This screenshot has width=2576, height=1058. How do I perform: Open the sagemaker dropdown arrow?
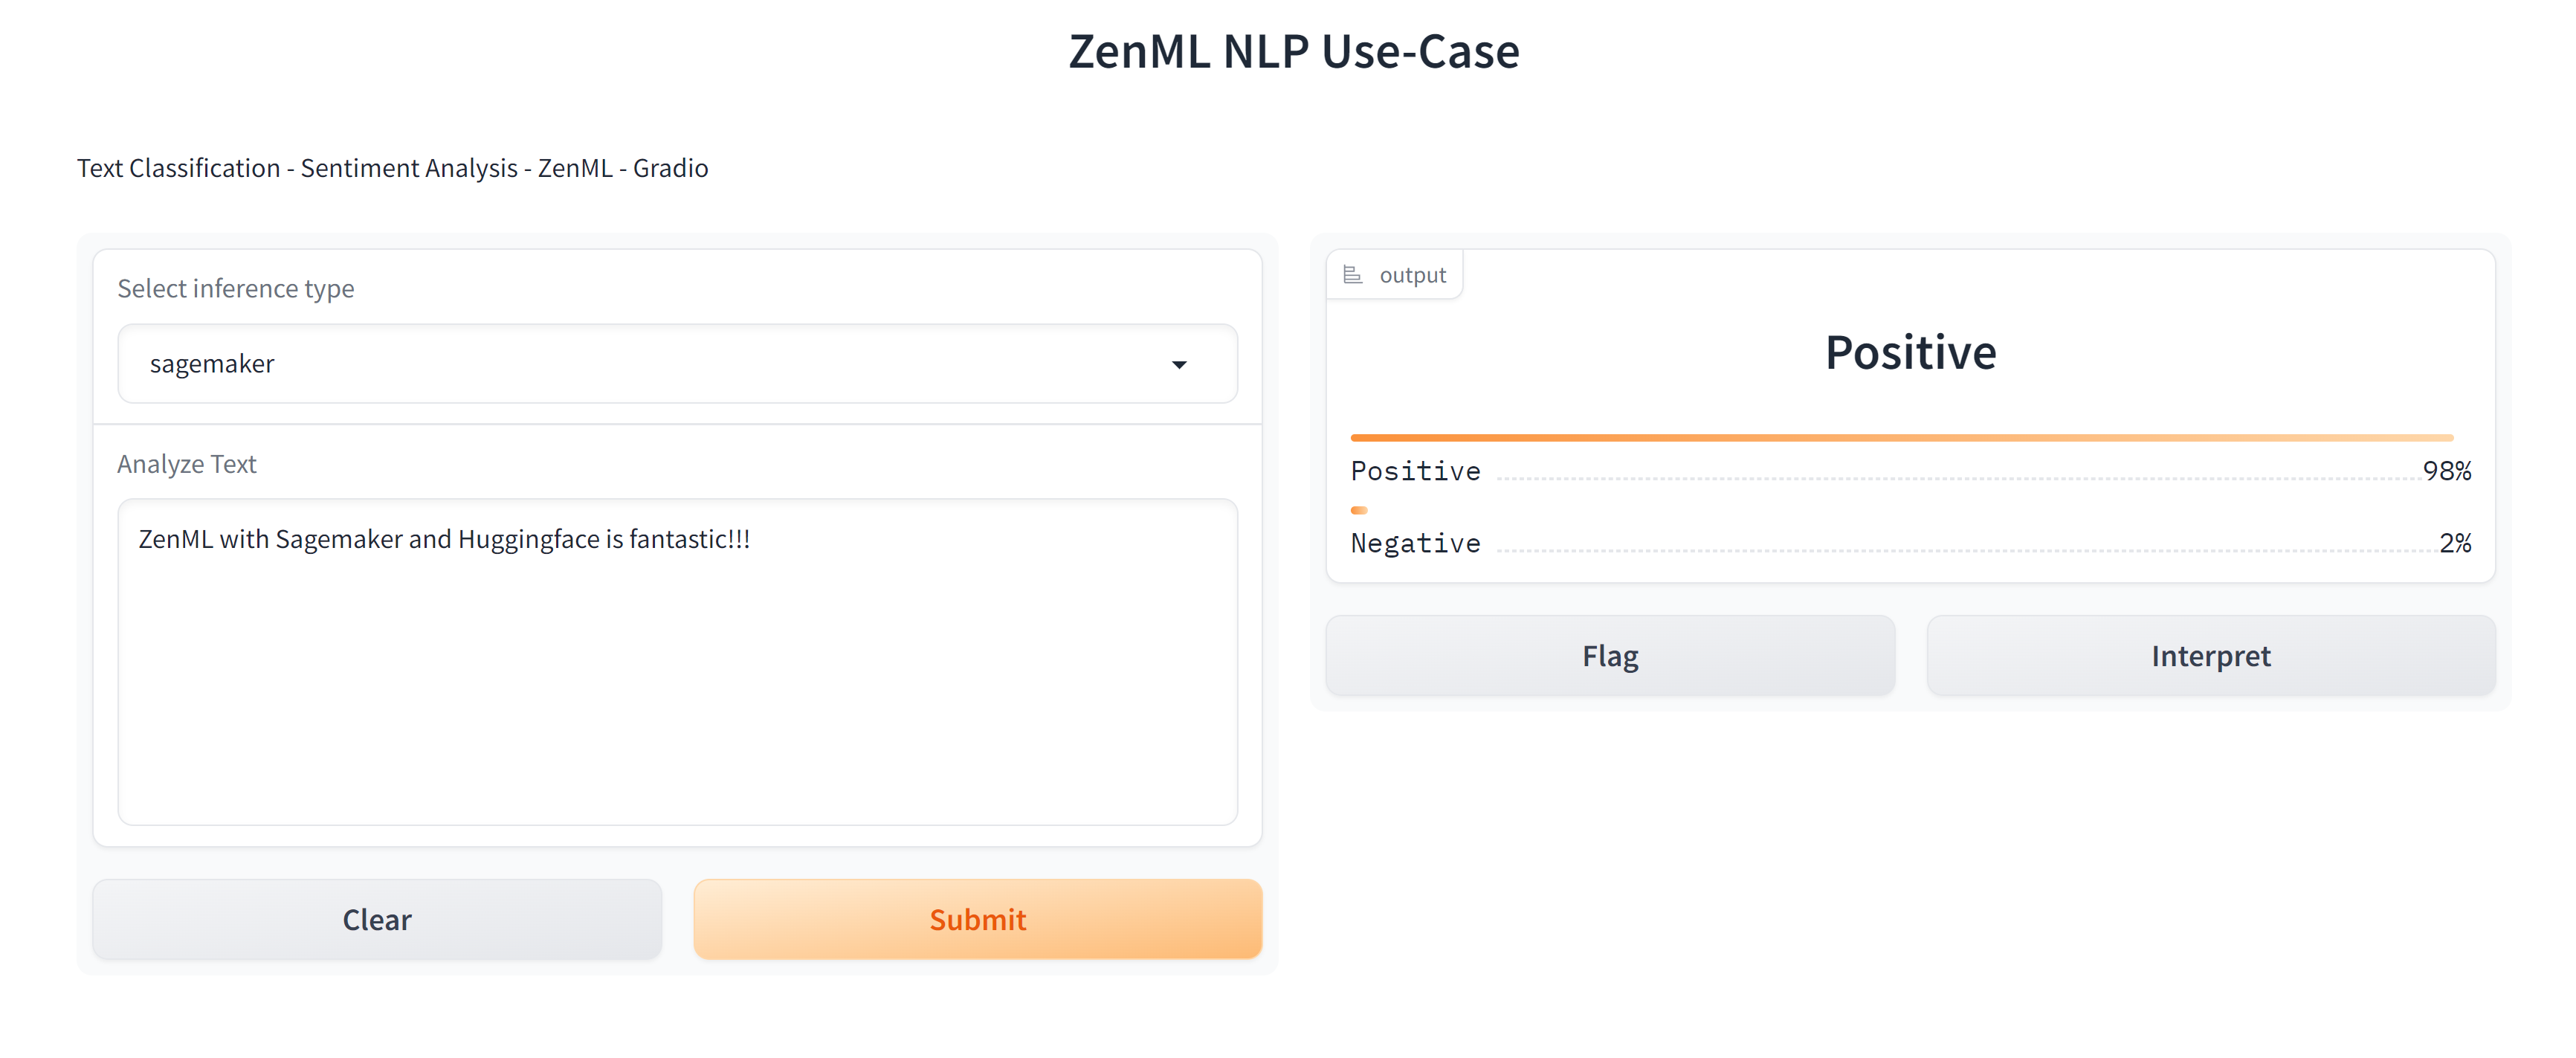pyautogui.click(x=1179, y=365)
